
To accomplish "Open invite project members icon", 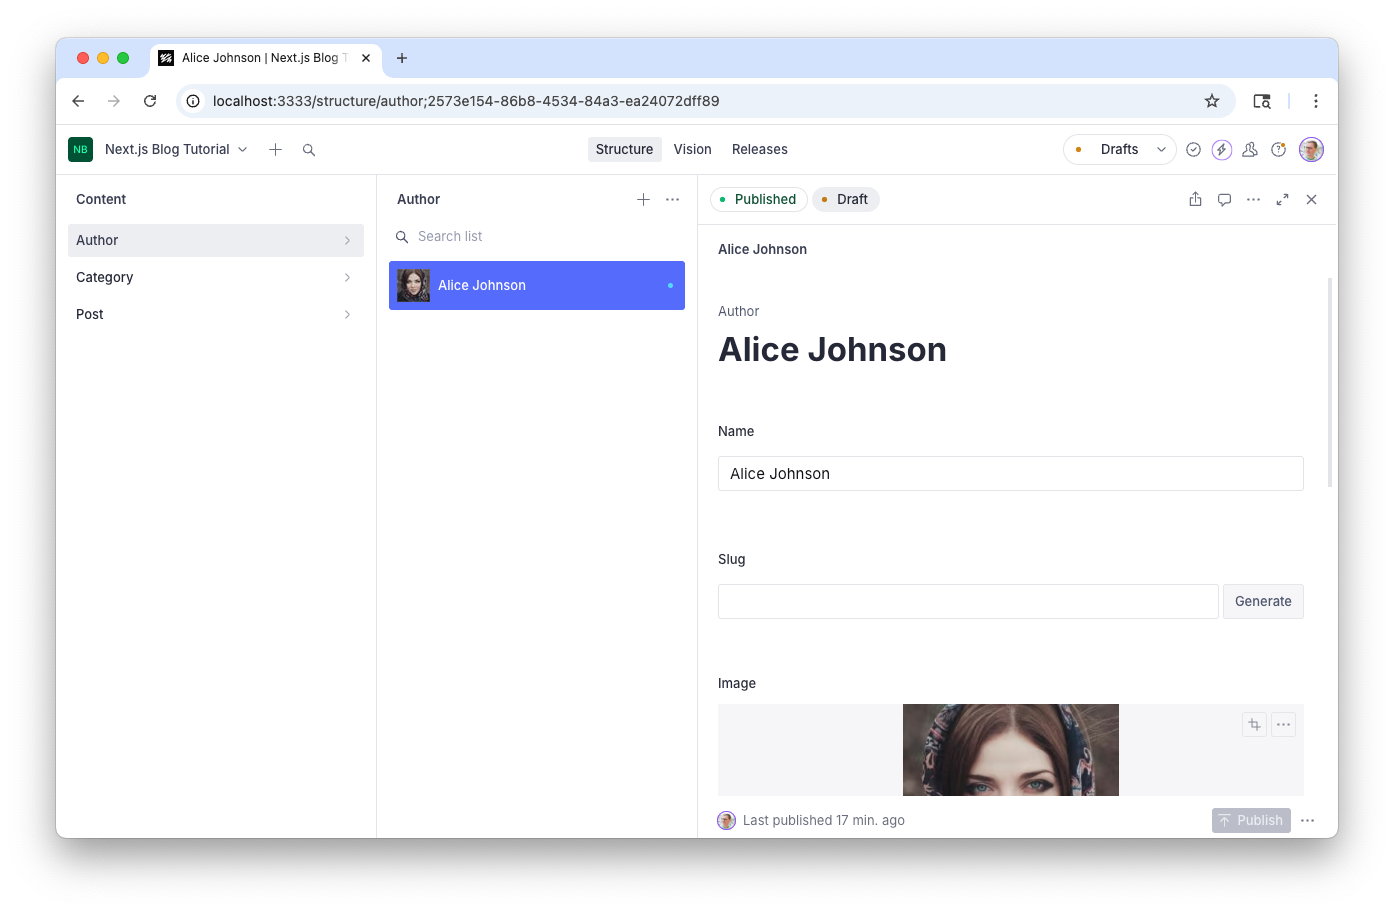I will pos(1250,149).
